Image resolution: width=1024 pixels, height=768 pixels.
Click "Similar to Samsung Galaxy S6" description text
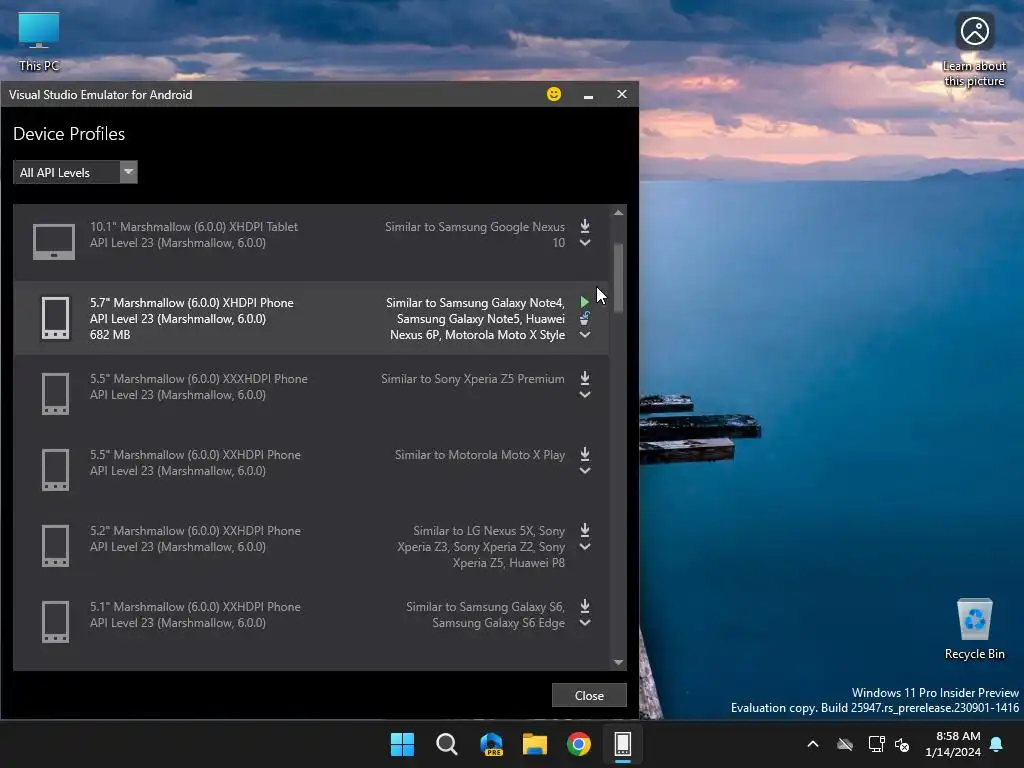point(485,615)
